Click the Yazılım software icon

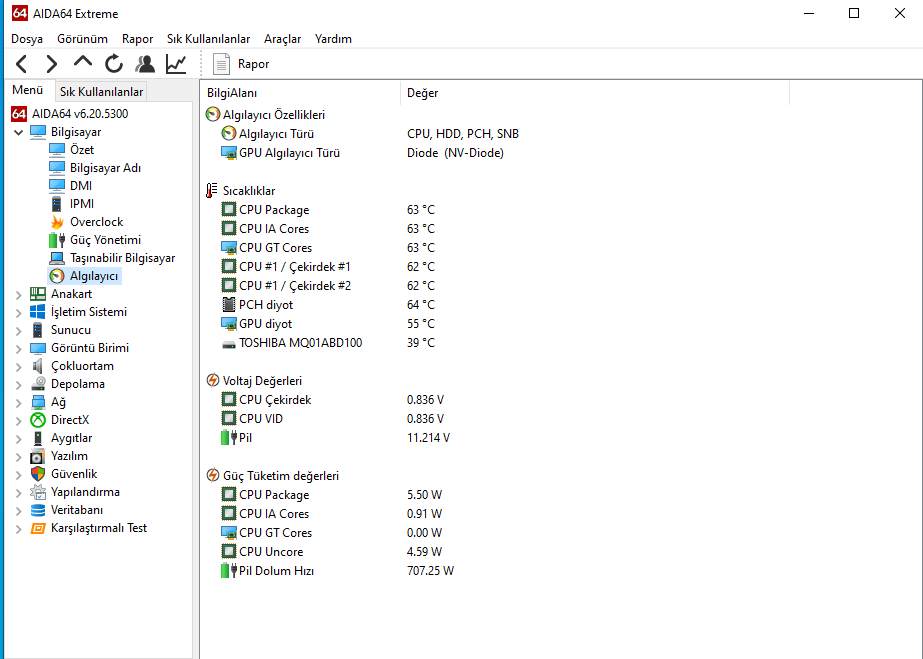click(x=38, y=456)
